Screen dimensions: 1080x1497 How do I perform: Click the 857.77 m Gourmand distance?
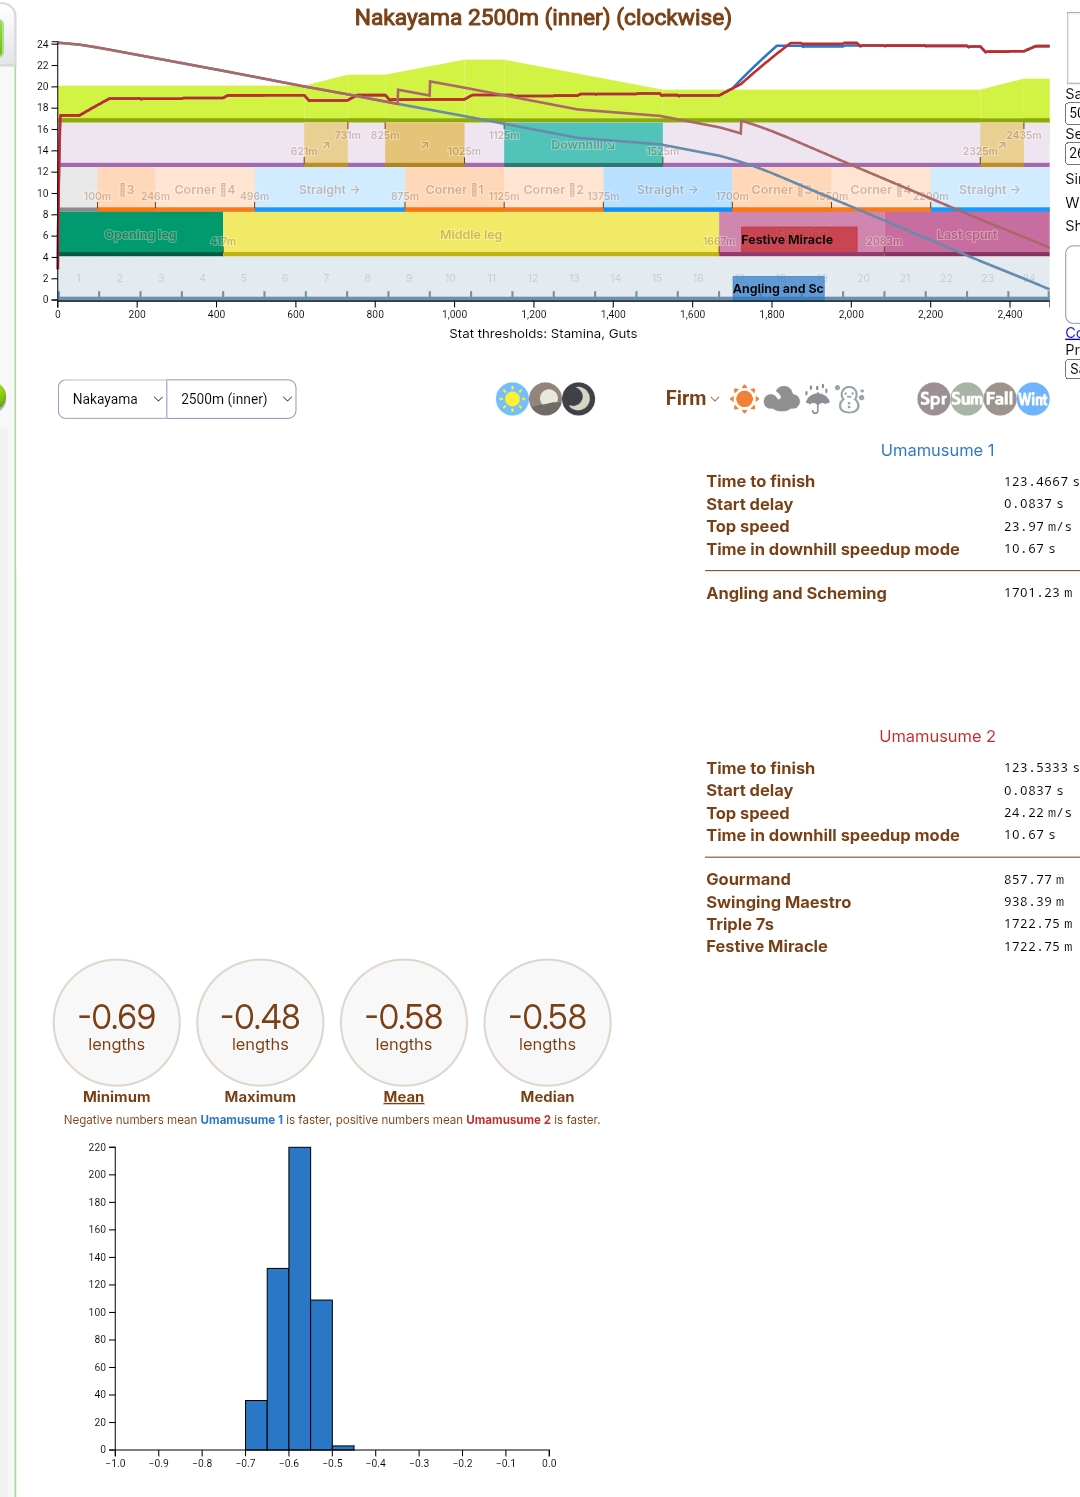[x=1034, y=880]
